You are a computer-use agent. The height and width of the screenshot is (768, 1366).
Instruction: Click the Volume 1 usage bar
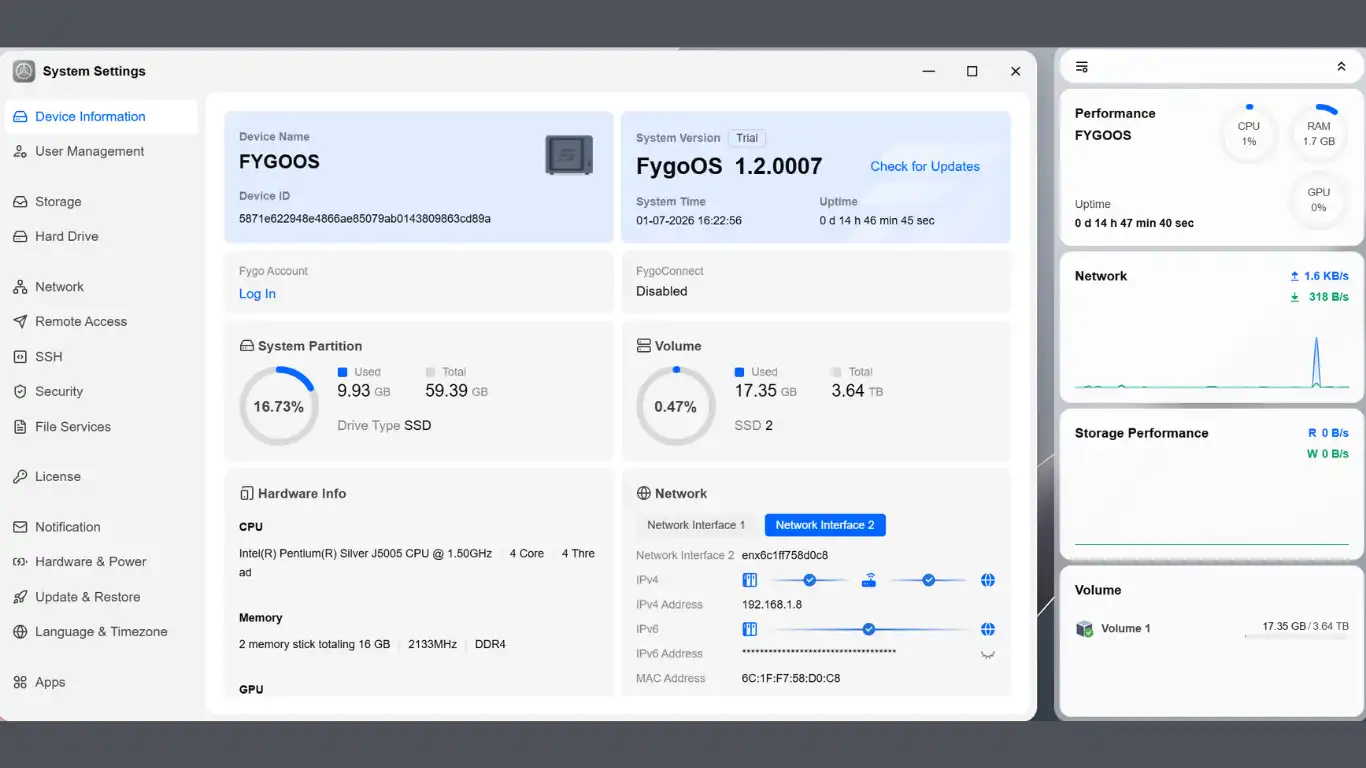tap(1296, 636)
